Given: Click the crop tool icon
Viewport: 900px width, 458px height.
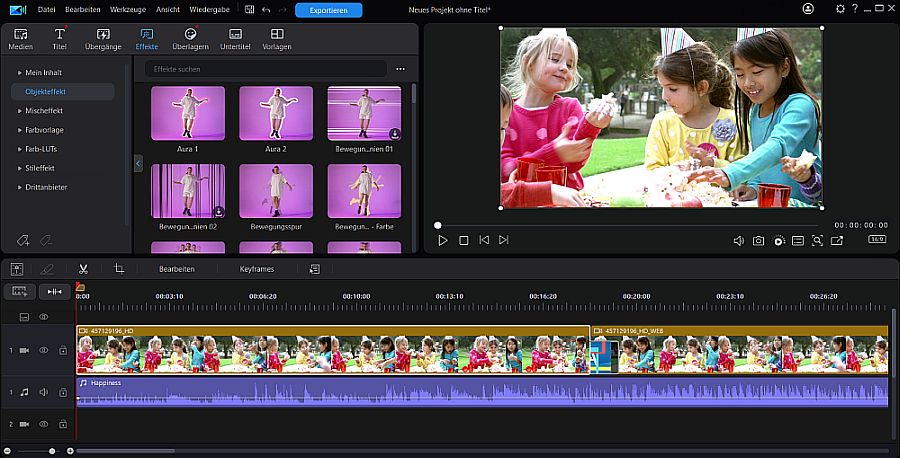Looking at the screenshot, I should pos(119,269).
